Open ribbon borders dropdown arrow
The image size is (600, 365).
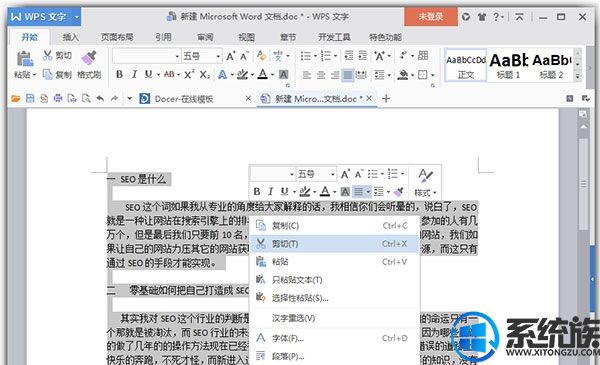click(x=432, y=75)
